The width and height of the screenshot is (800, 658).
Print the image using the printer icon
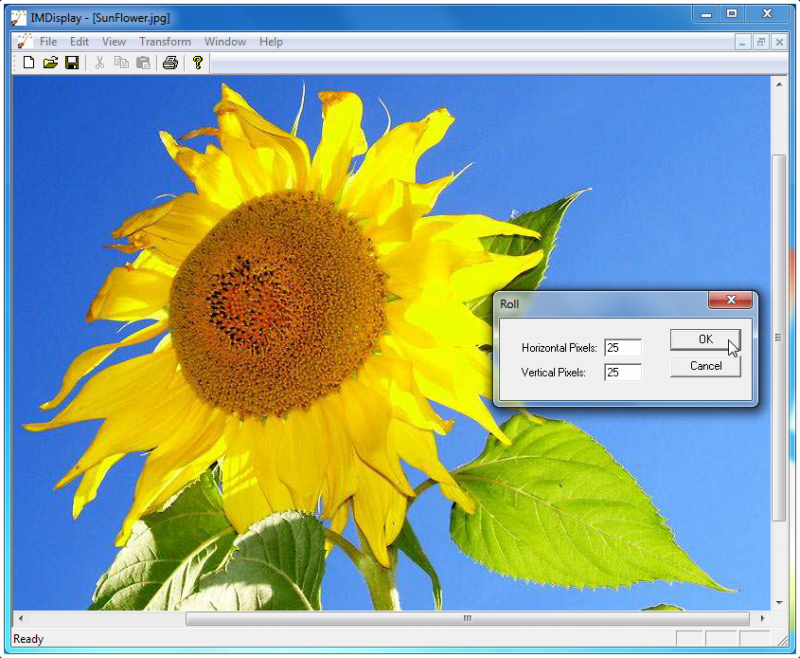tap(170, 63)
